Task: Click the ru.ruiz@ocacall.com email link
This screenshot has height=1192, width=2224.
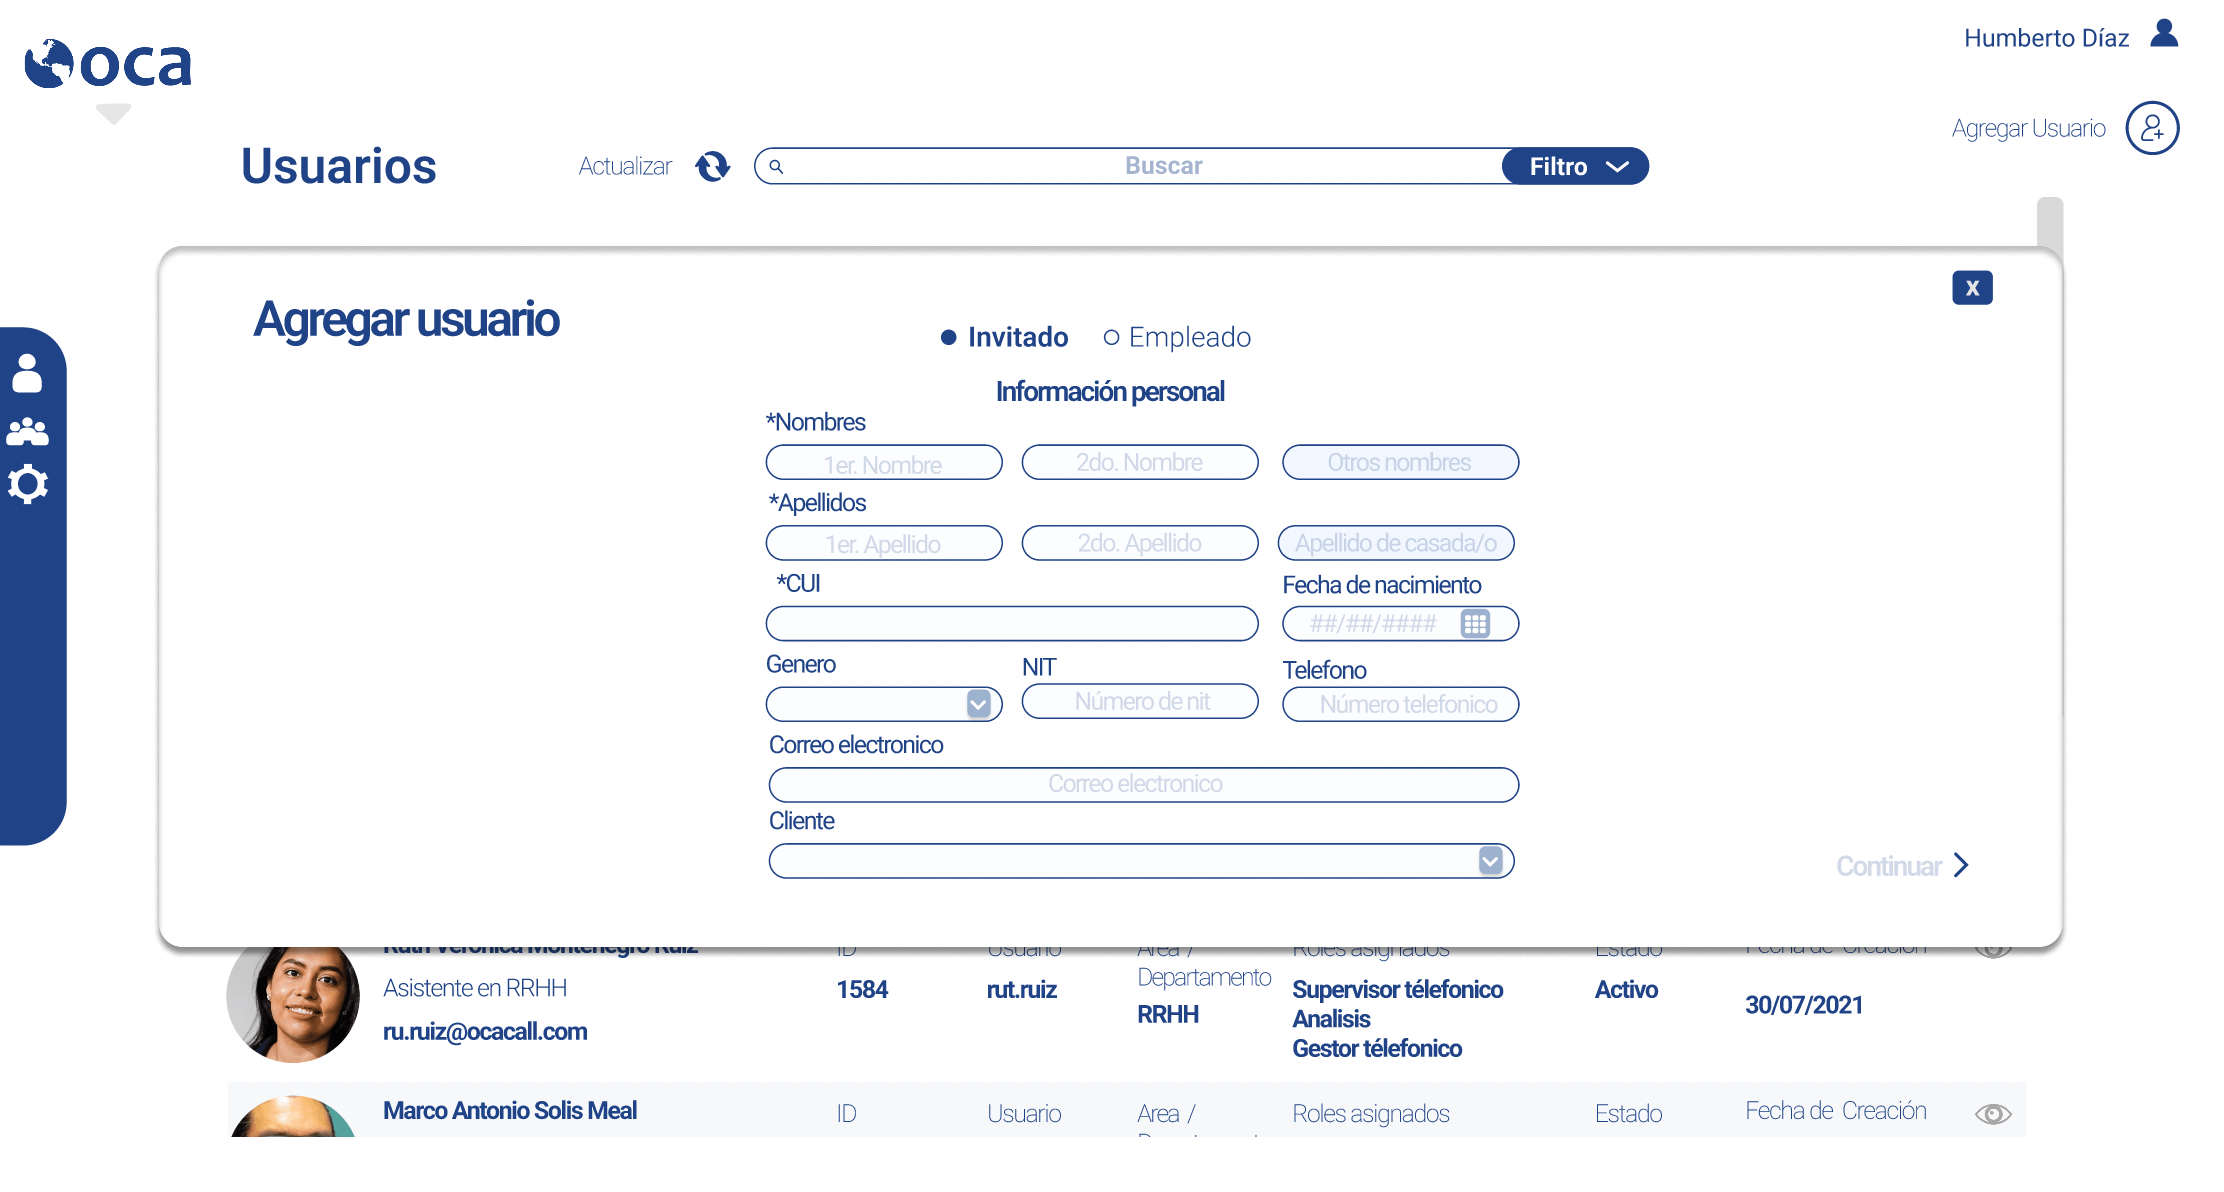Action: 485,1032
